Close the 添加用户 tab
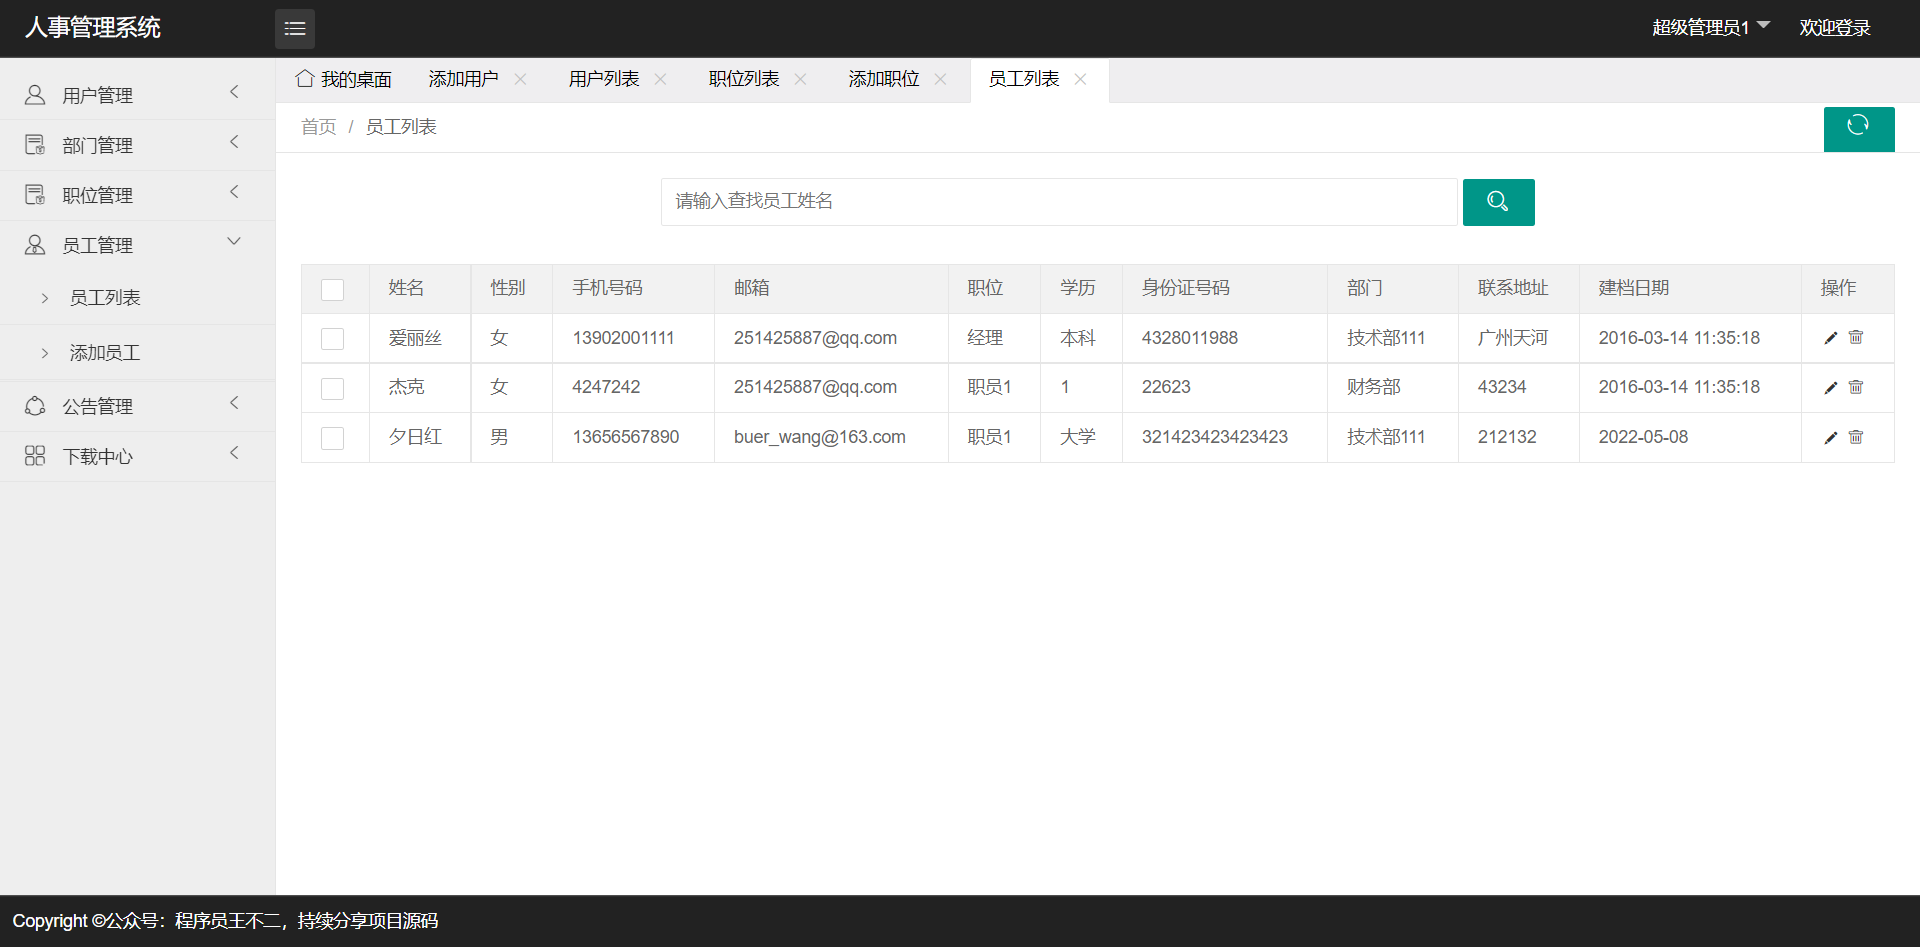Viewport: 1920px width, 947px height. tap(520, 79)
